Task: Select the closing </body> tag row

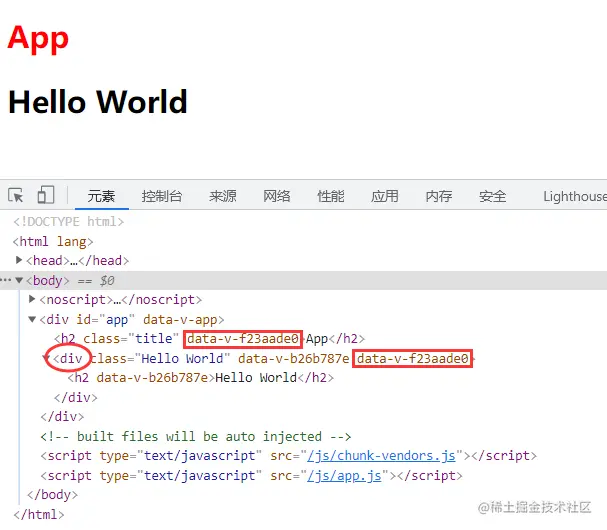Action: coord(53,494)
